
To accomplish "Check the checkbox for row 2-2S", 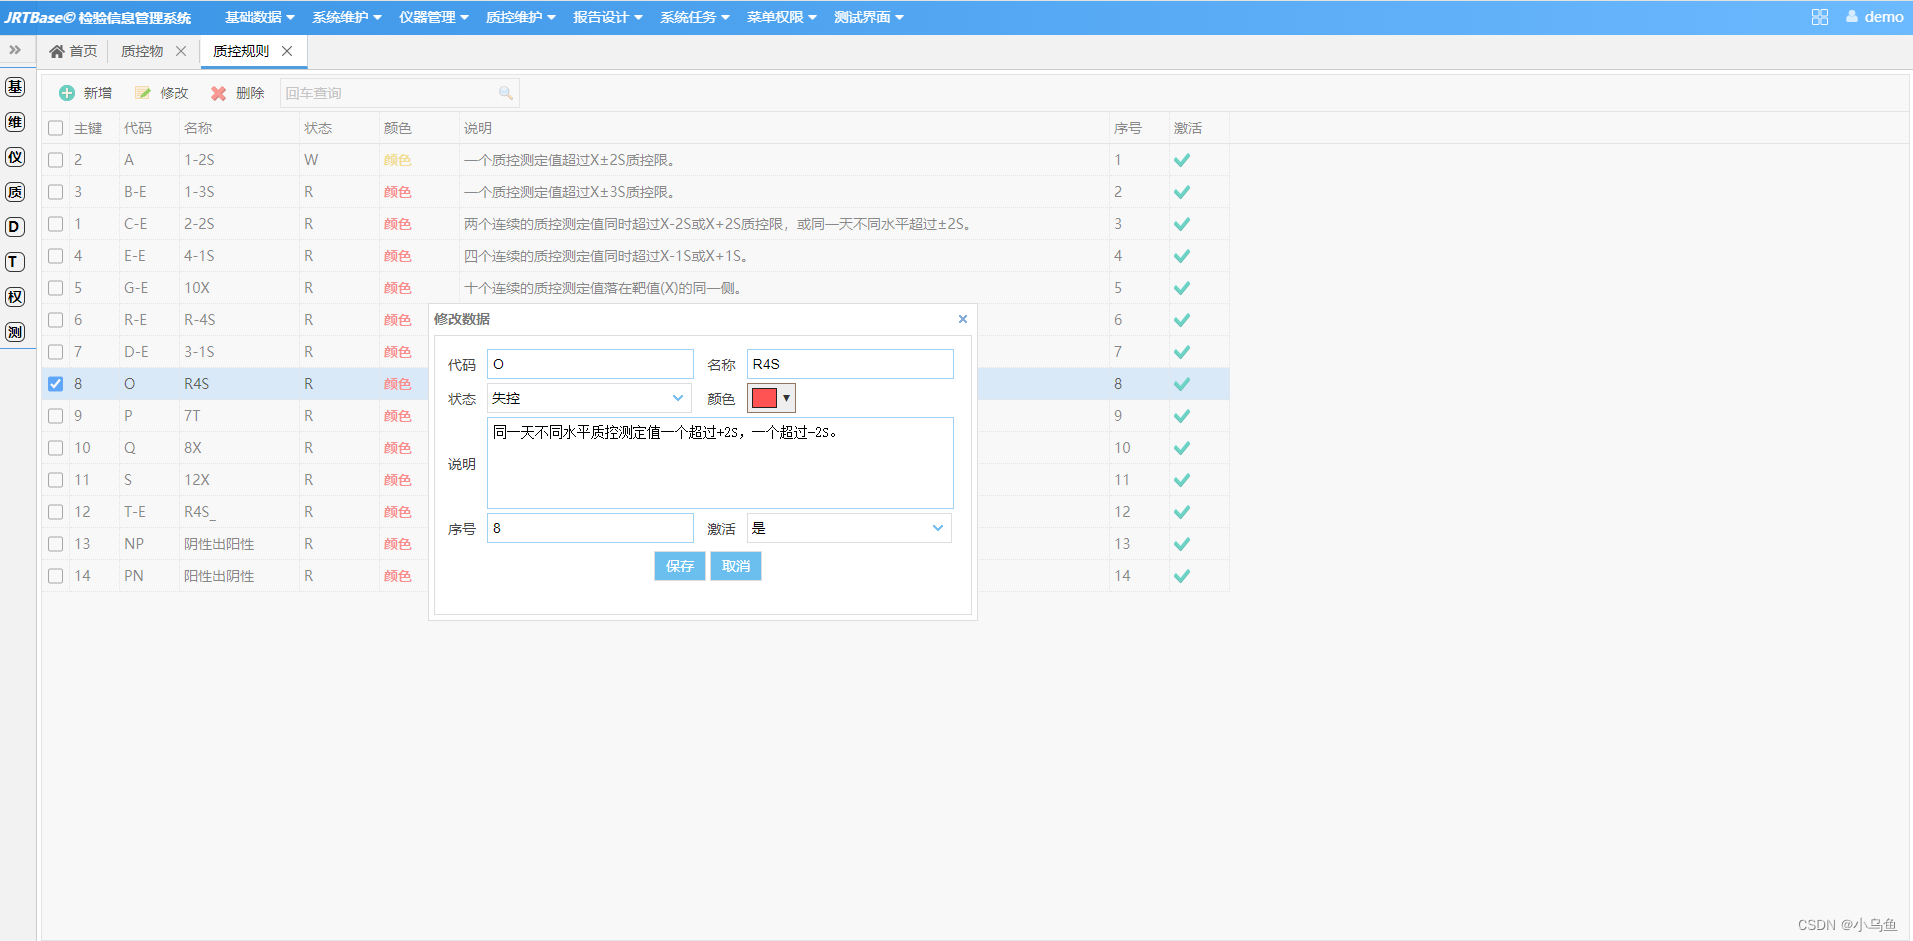I will pos(55,224).
